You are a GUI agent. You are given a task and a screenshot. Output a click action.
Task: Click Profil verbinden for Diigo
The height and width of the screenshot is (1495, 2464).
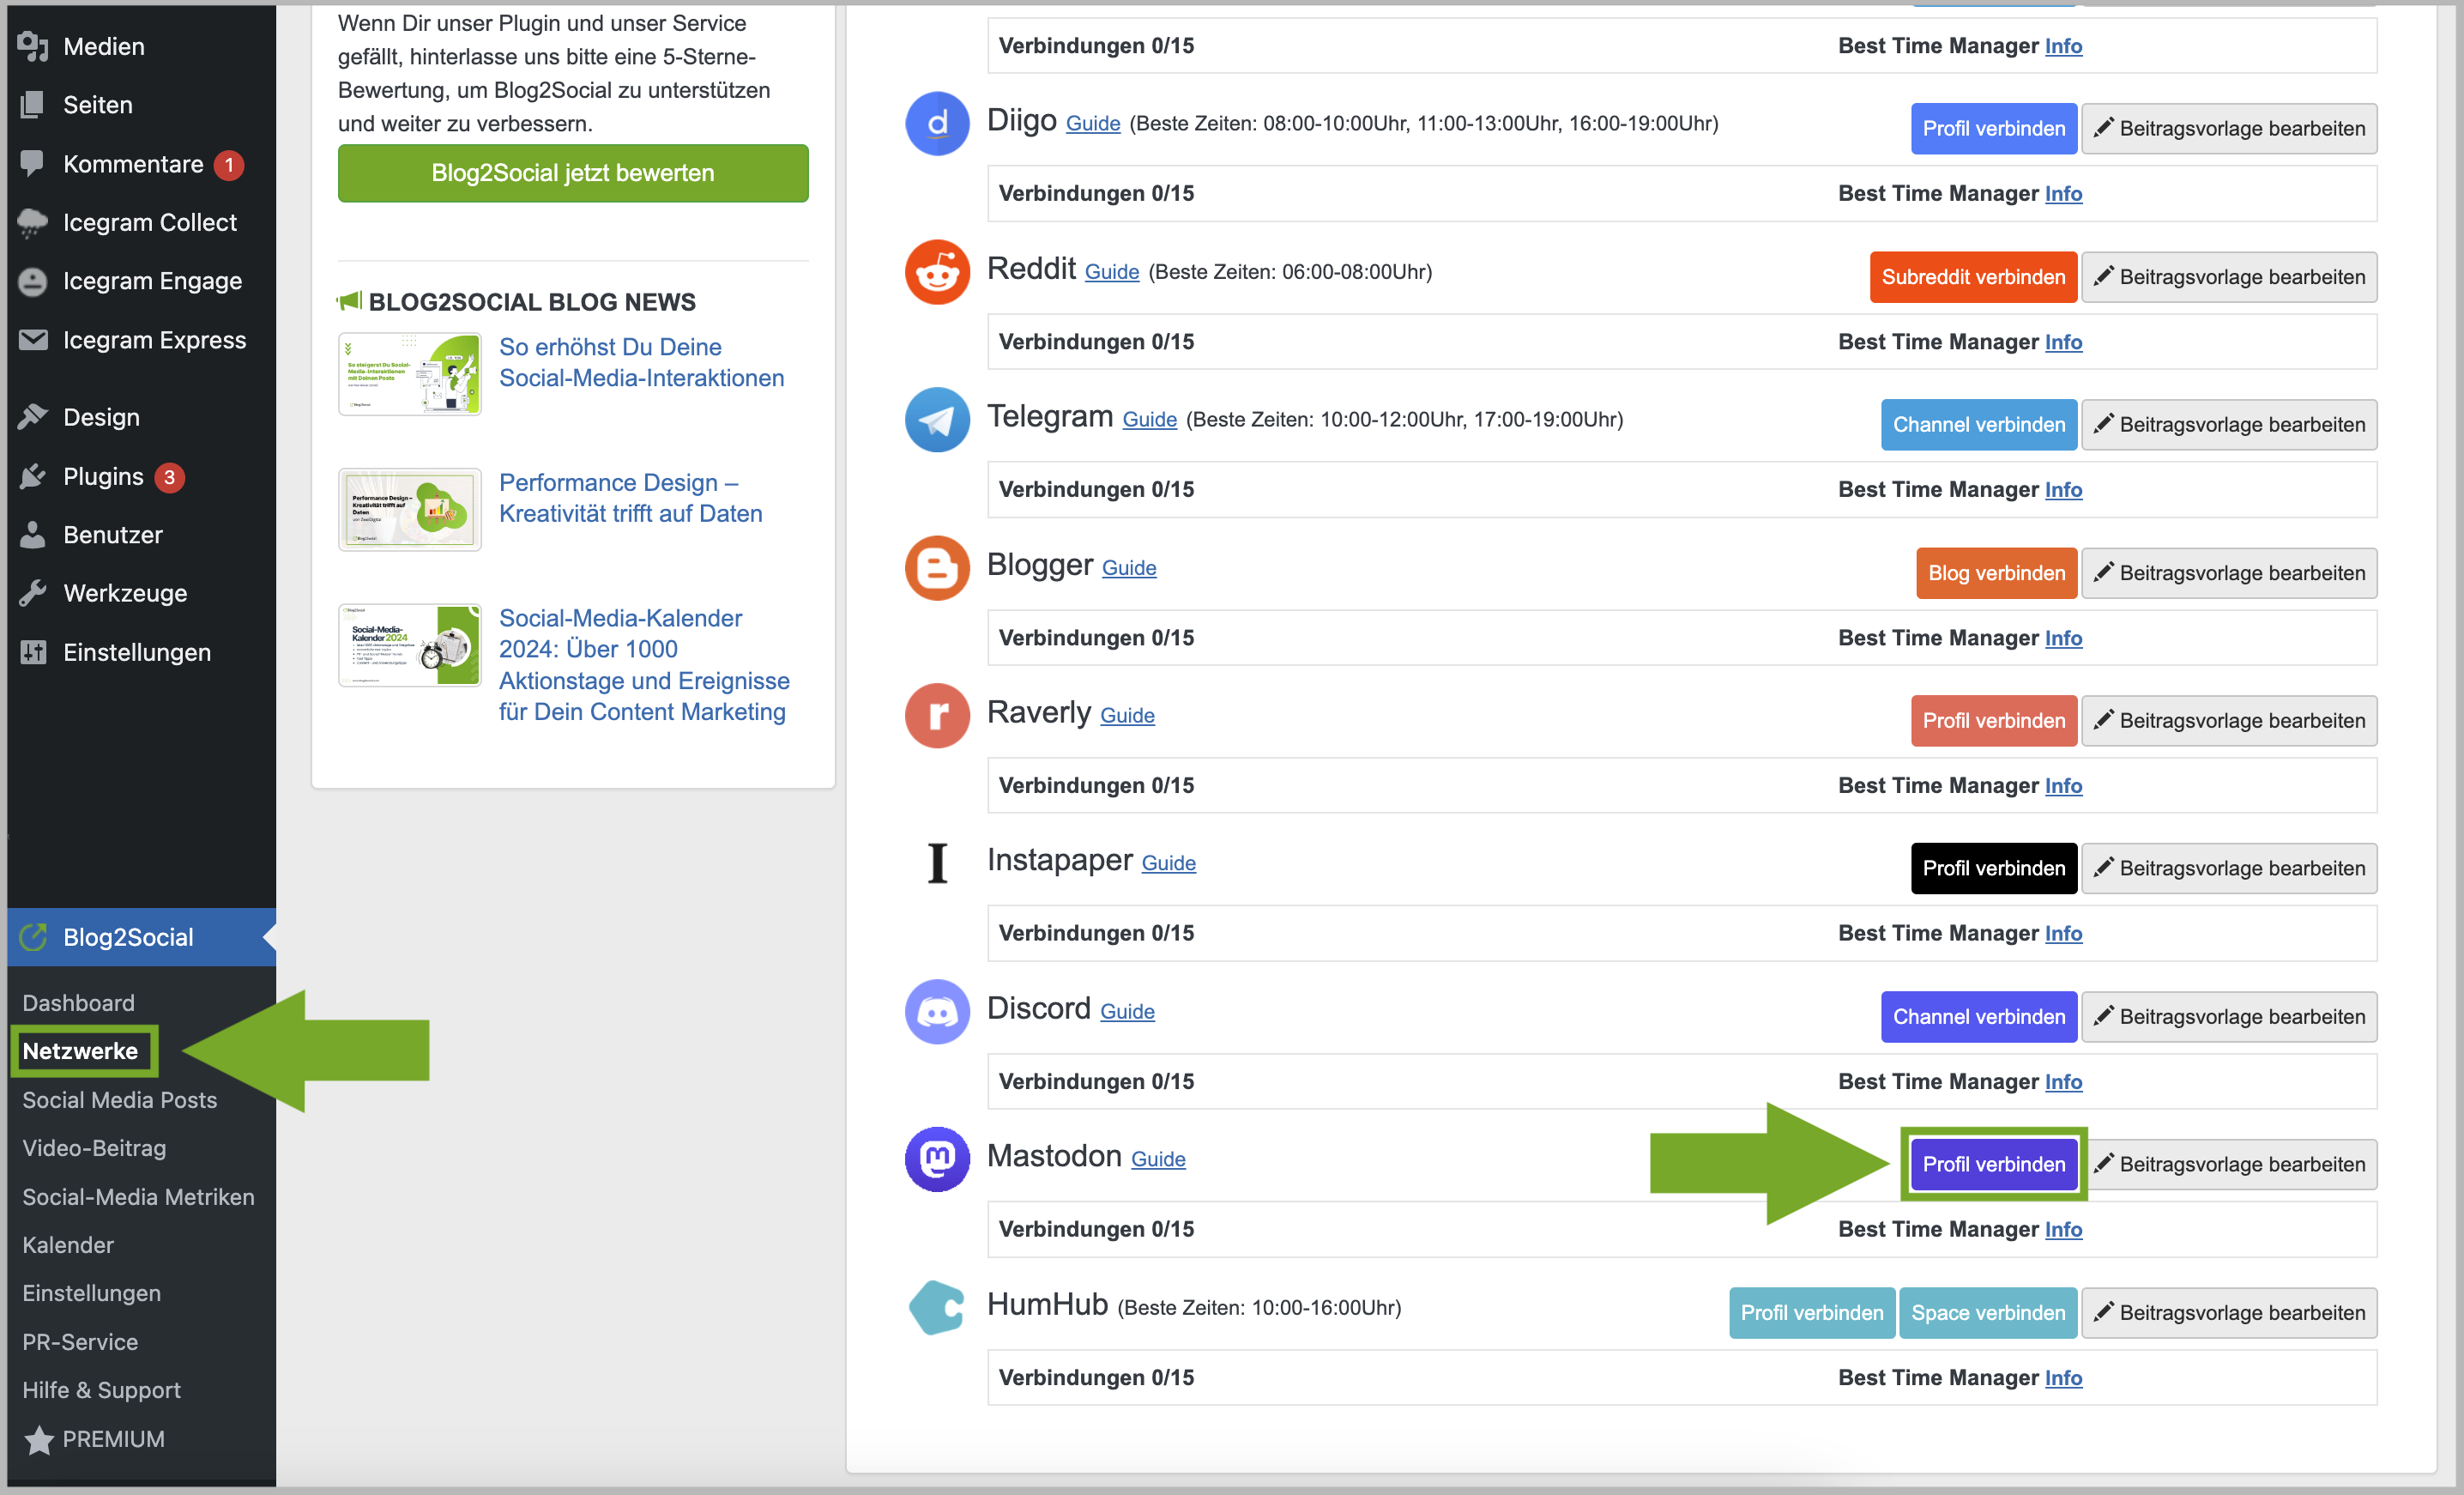point(1993,129)
